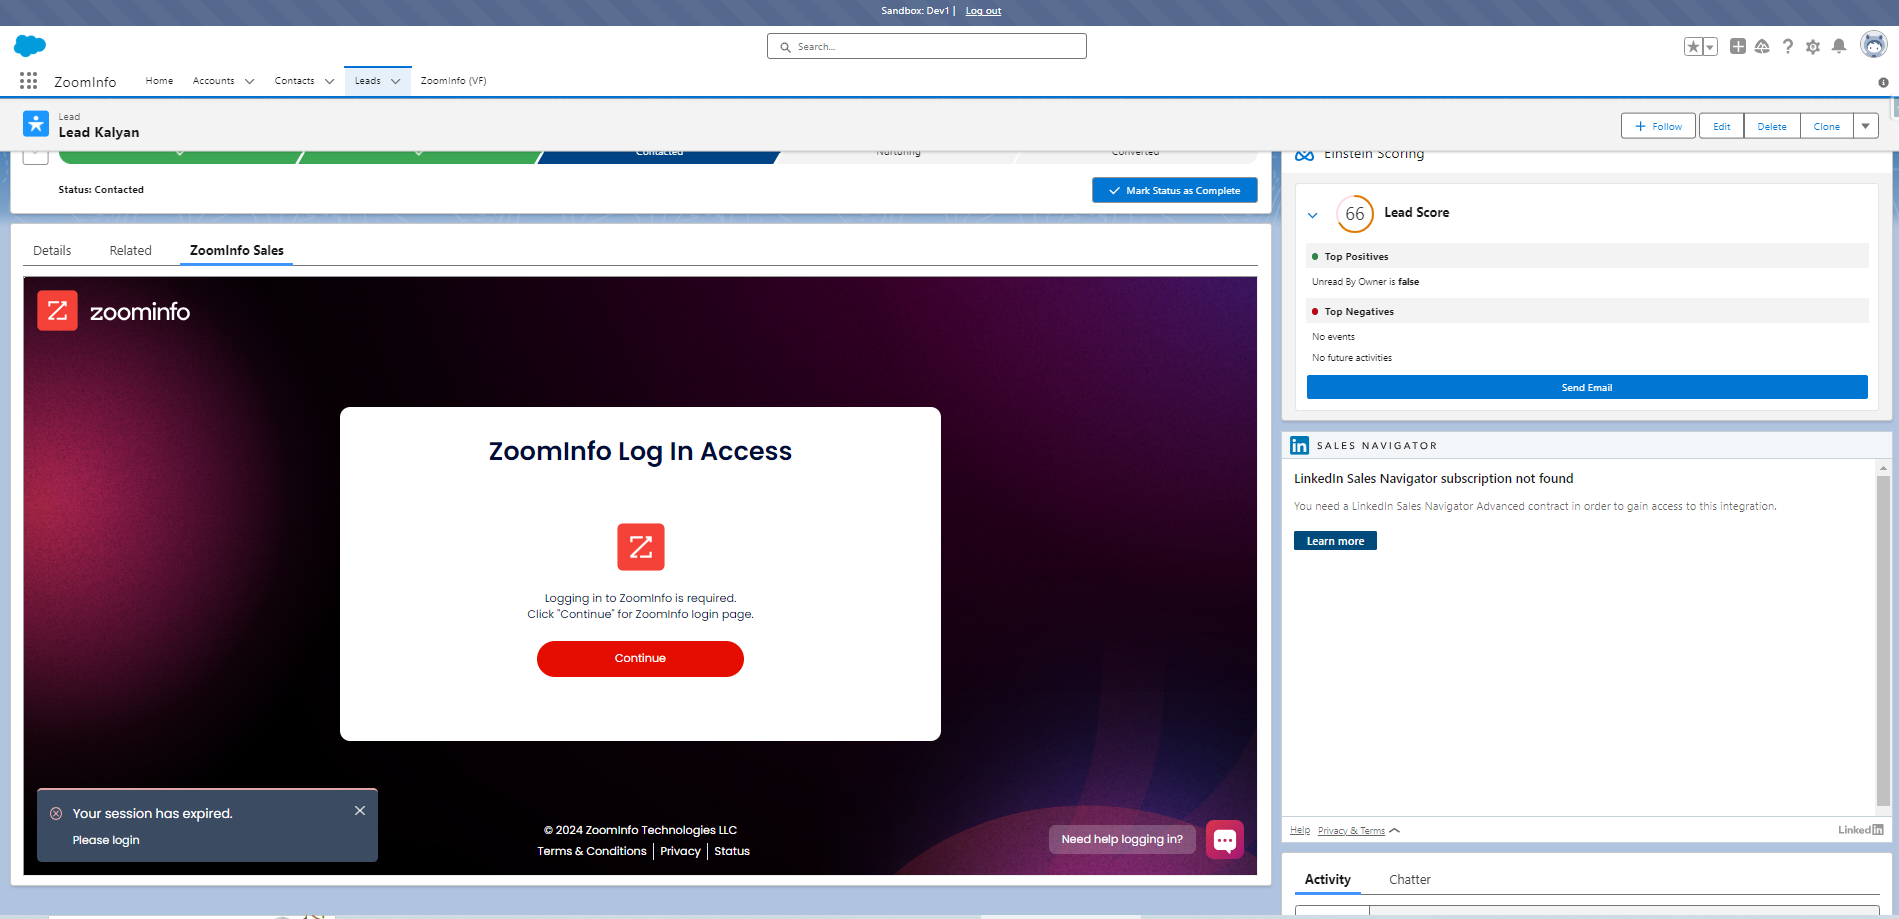Open the Privacy link in ZoomInfo footer
The image size is (1899, 919).
680,851
